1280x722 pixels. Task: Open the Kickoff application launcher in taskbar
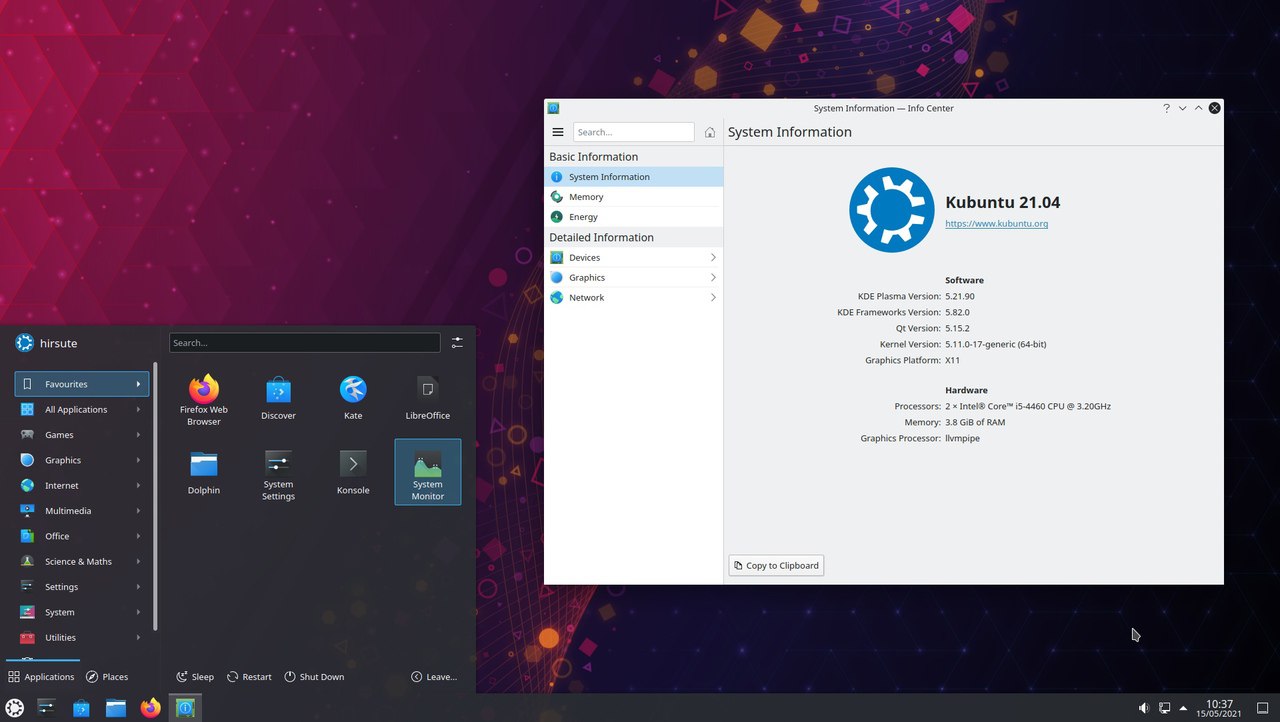[x=15, y=708]
